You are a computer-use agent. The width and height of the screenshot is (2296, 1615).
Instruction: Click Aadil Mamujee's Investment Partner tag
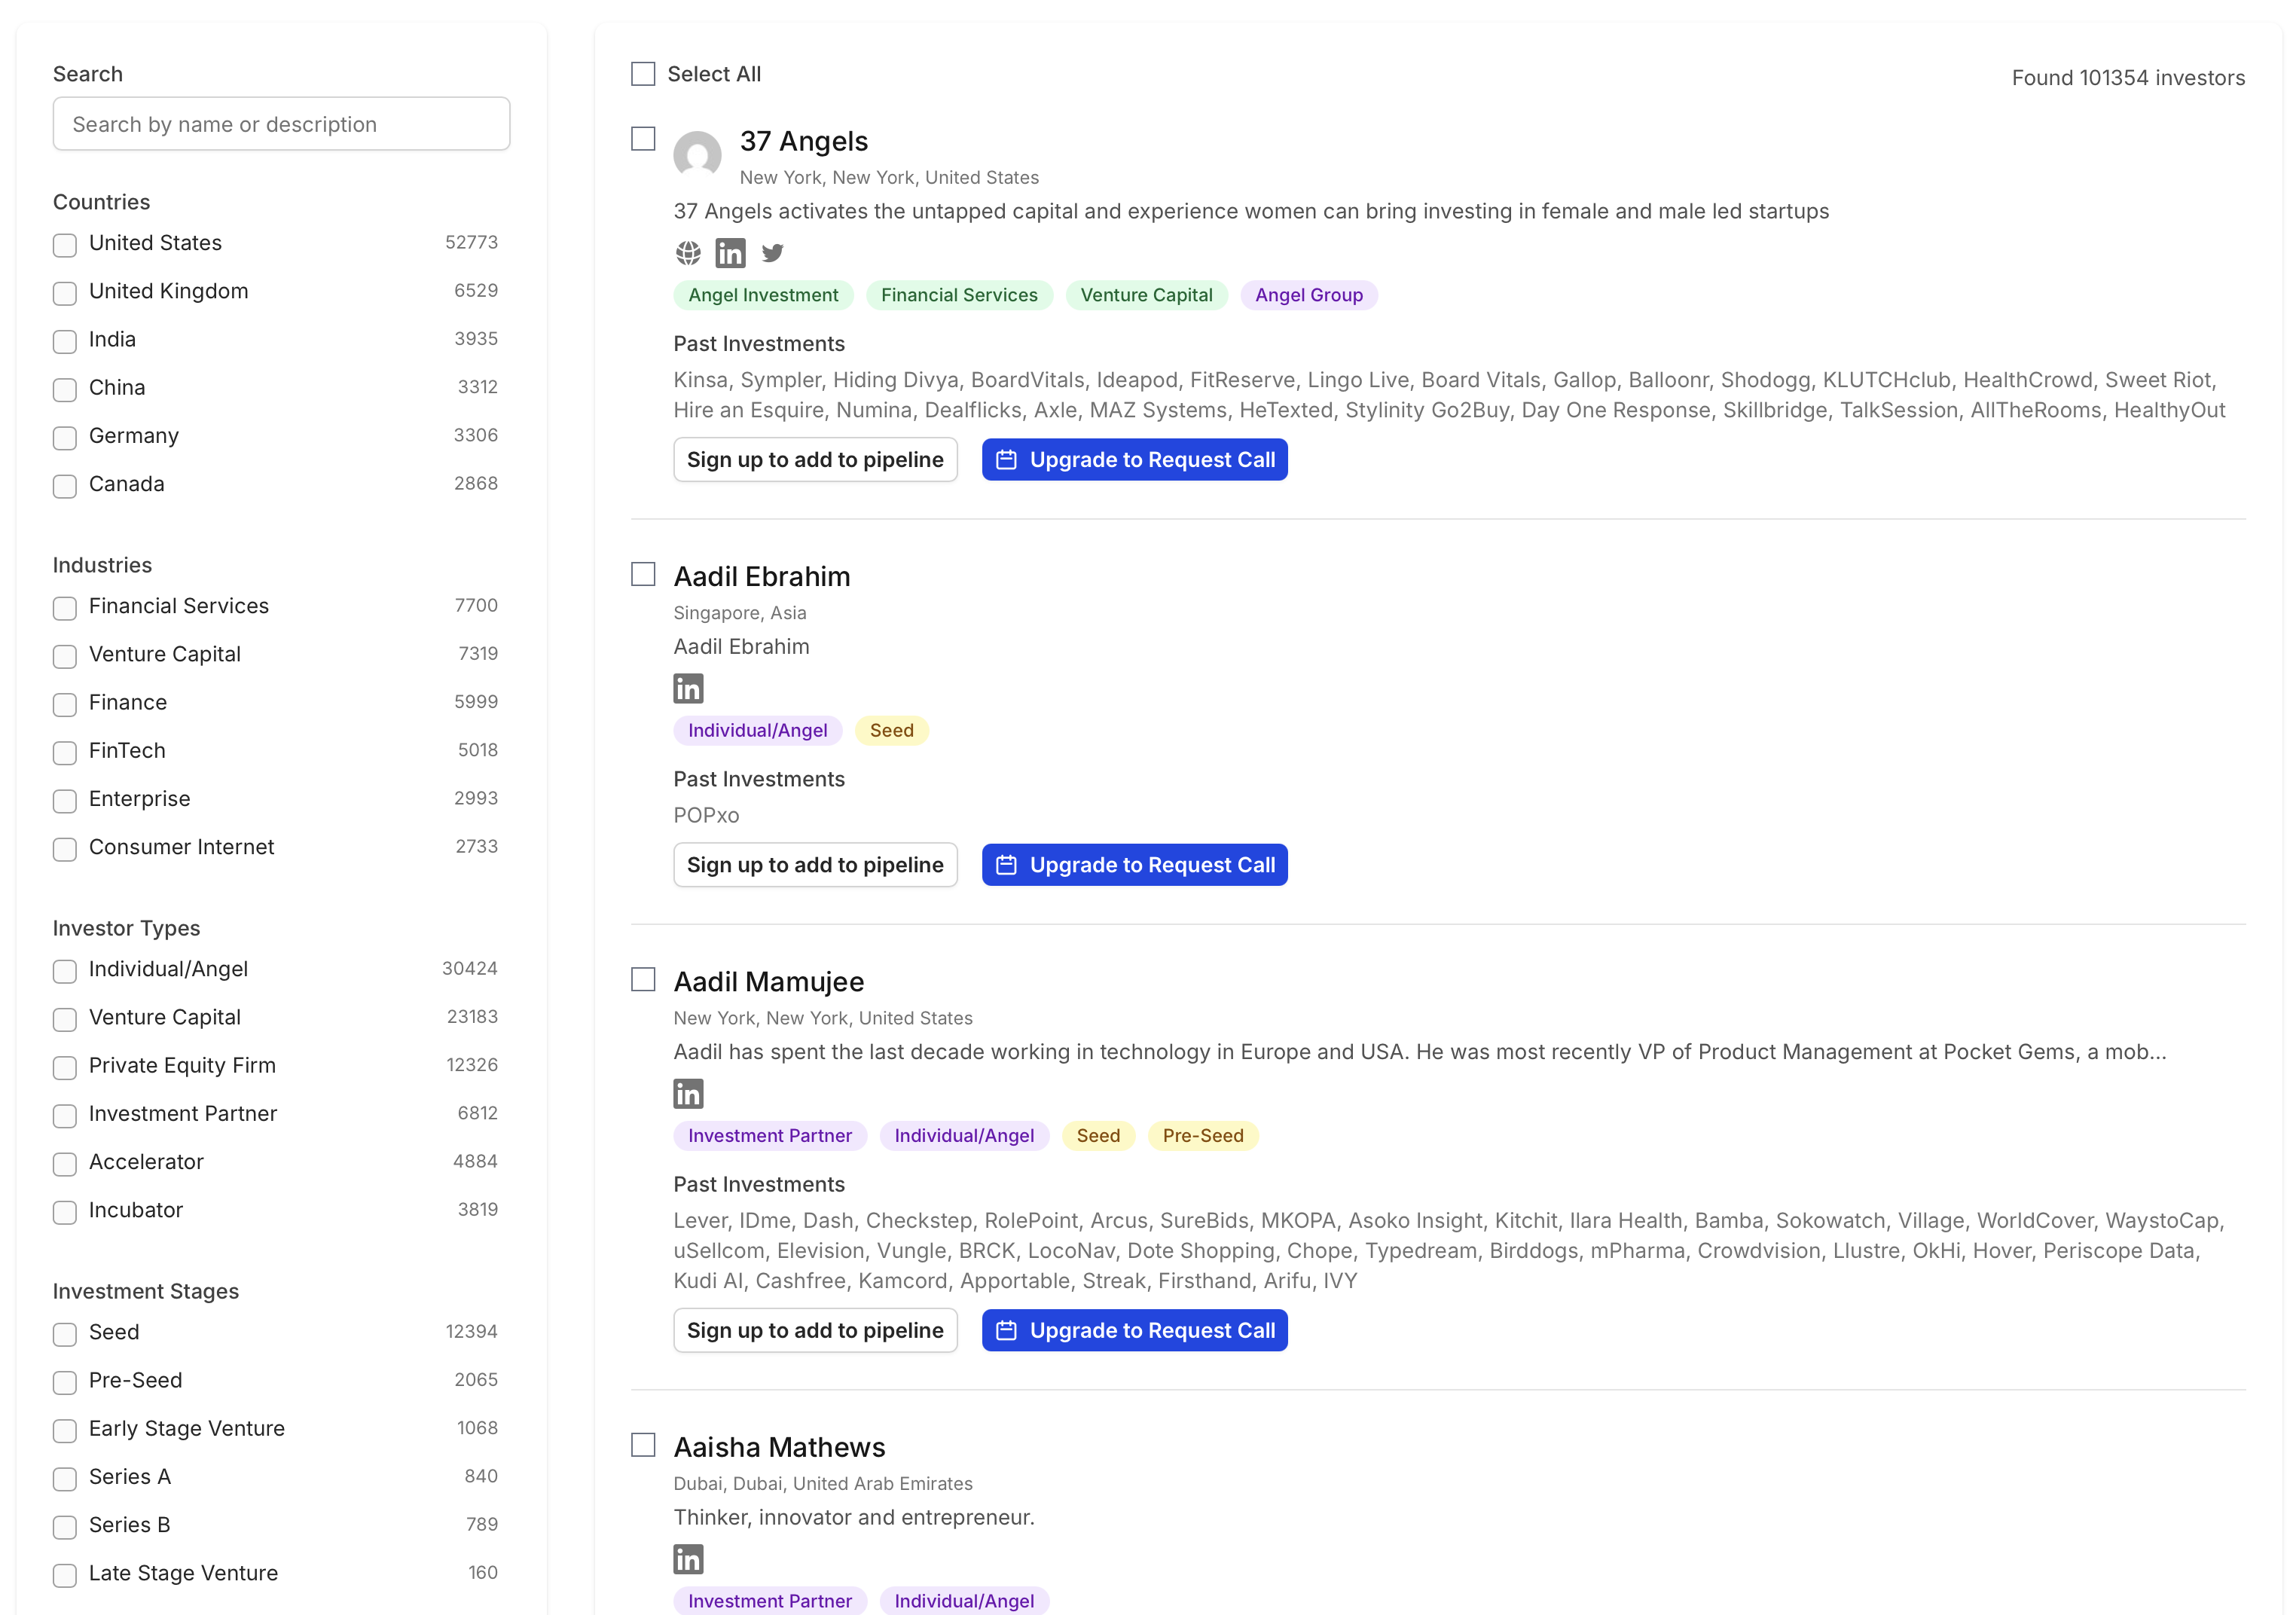tap(769, 1136)
